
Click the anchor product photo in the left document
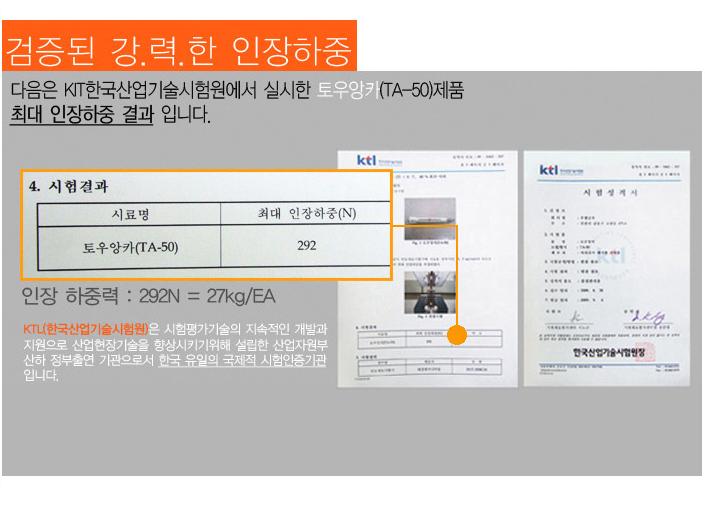(430, 219)
